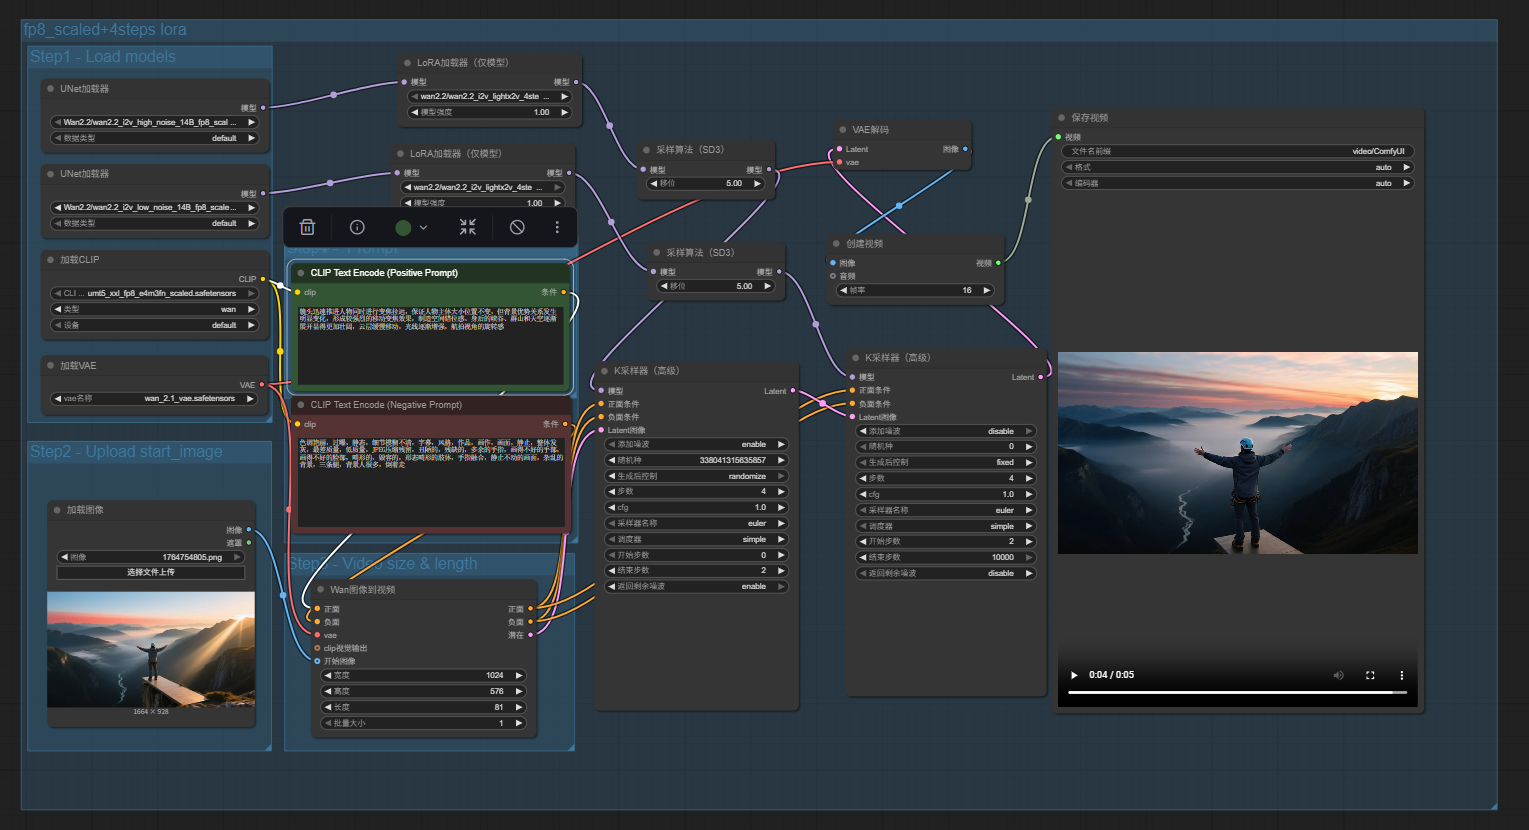Select the 'Step2 - Upload start_image' group title
This screenshot has height=830, width=1529.
(126, 452)
